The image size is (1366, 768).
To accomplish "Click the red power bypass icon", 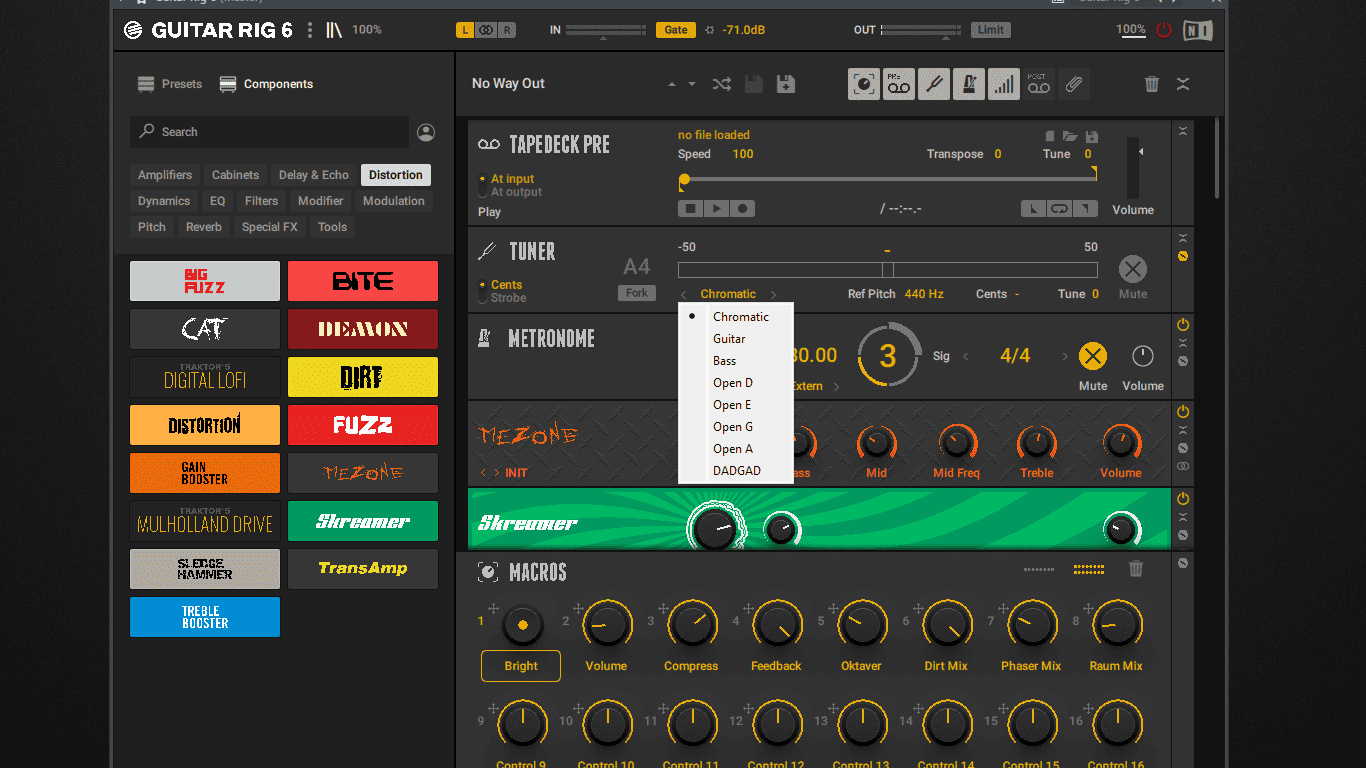I will pos(1163,30).
